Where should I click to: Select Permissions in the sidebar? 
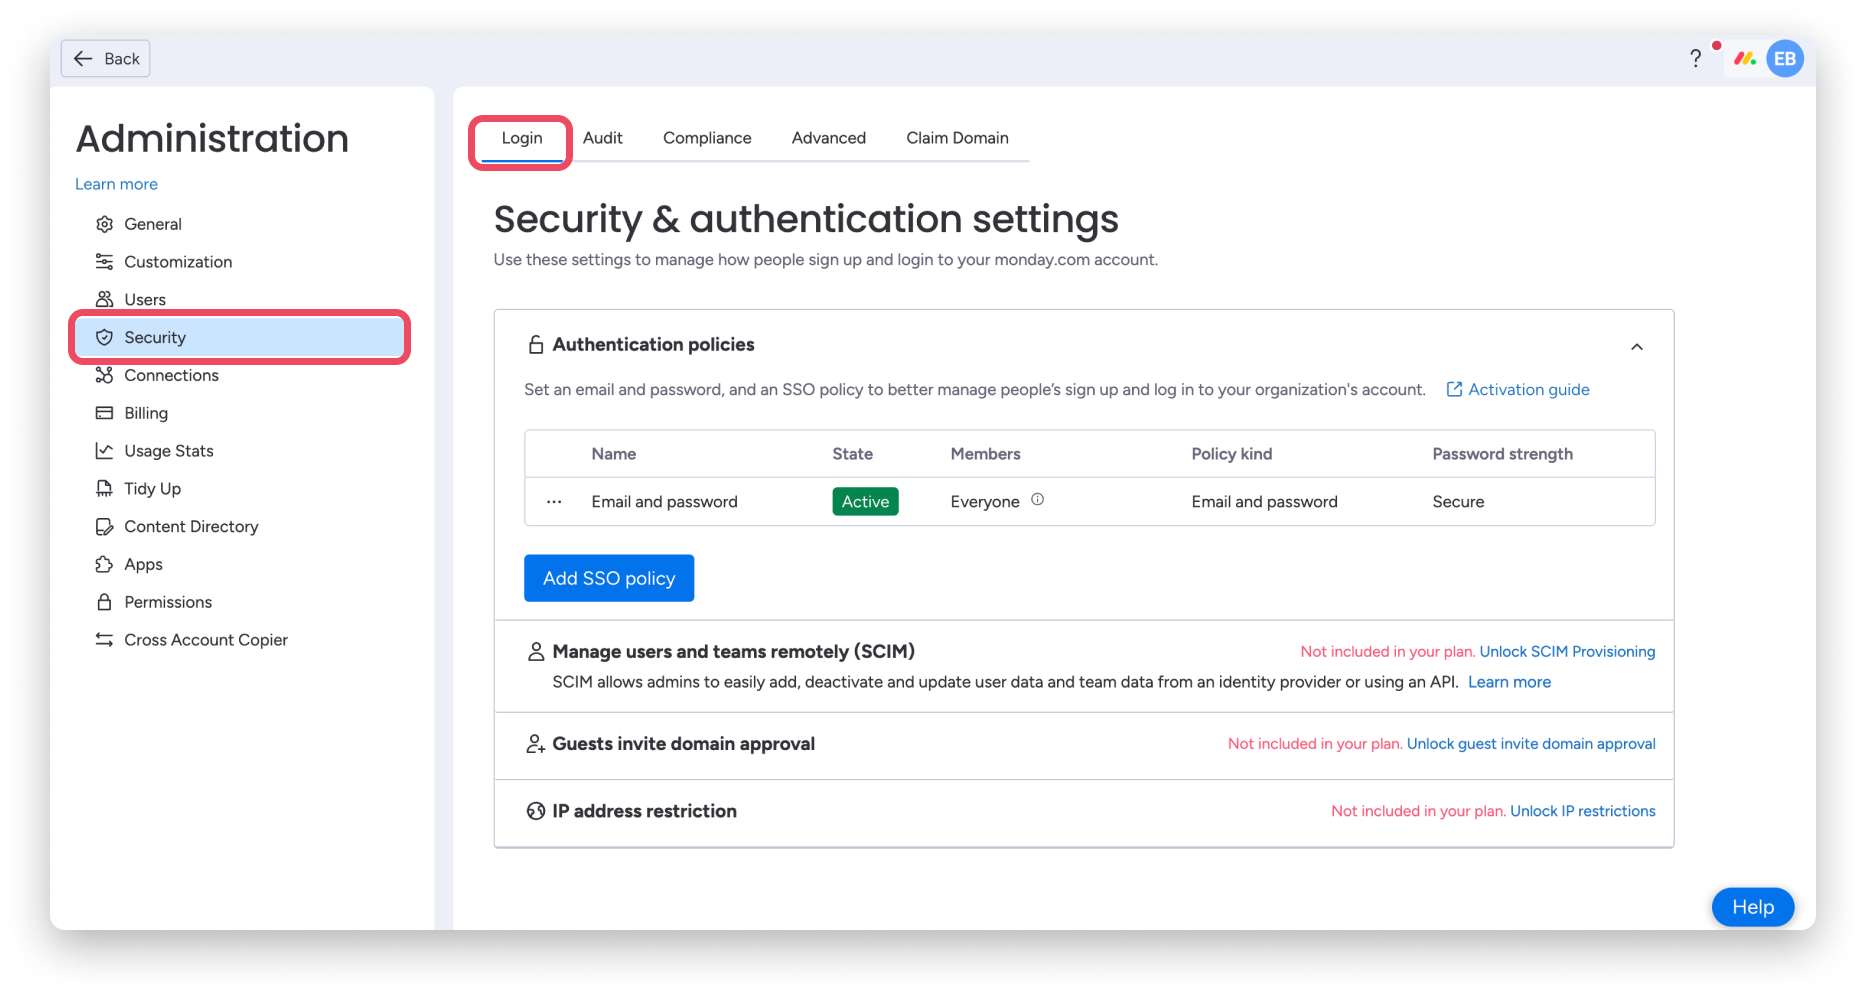(168, 602)
